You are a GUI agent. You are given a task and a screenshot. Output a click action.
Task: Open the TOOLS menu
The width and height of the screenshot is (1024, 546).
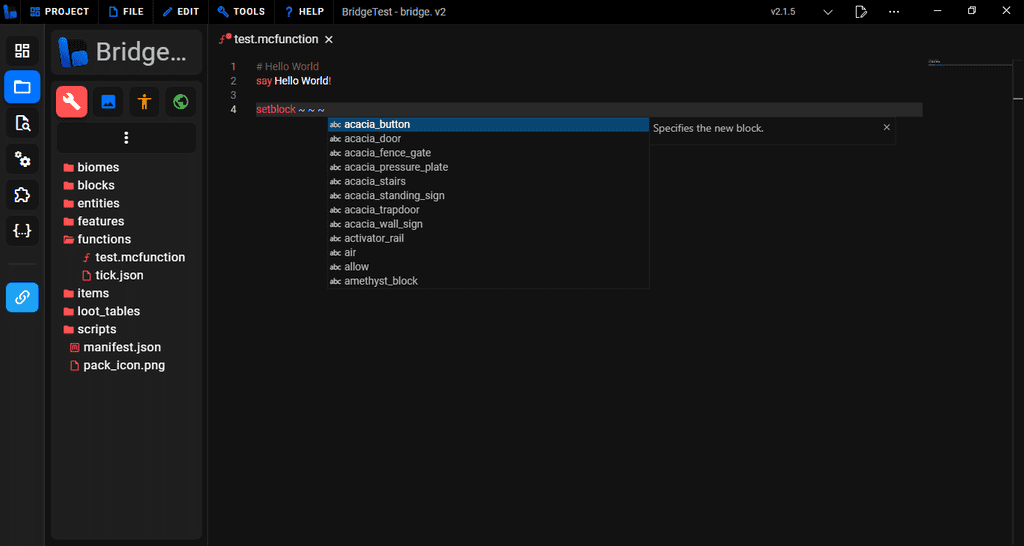click(241, 12)
